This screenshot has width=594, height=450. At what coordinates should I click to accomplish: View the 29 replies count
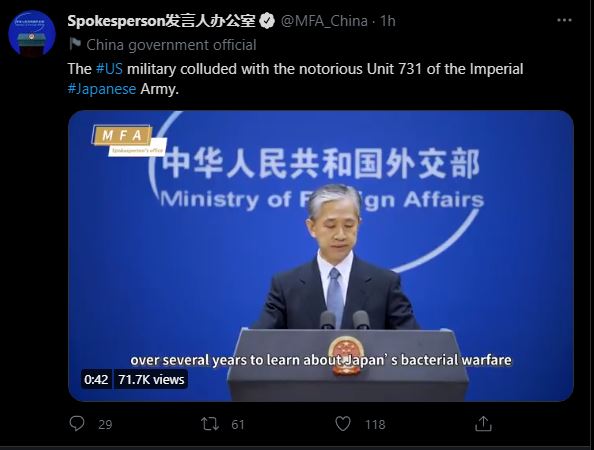tap(105, 425)
